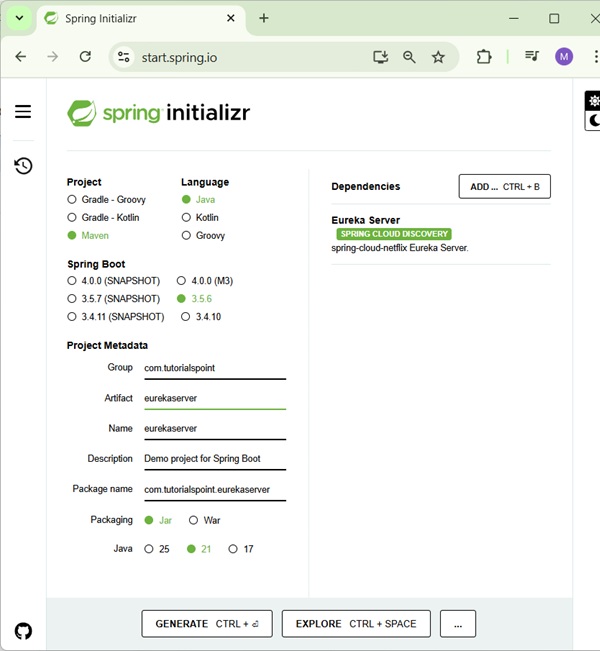Select Java language

point(198,200)
